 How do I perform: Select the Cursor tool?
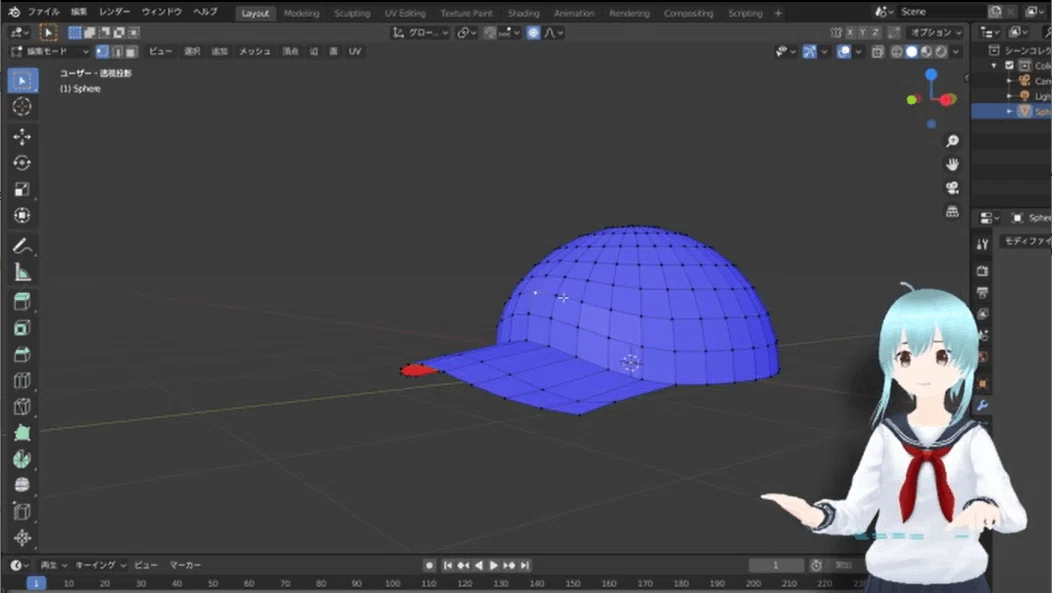(22, 107)
